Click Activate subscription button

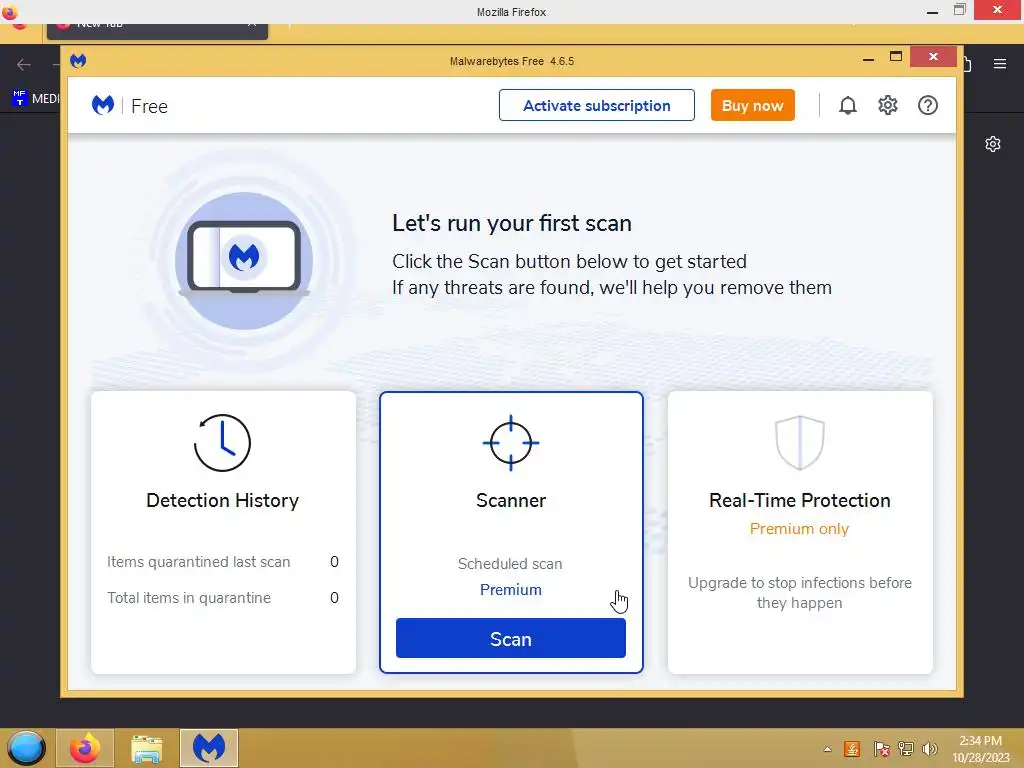tap(596, 105)
